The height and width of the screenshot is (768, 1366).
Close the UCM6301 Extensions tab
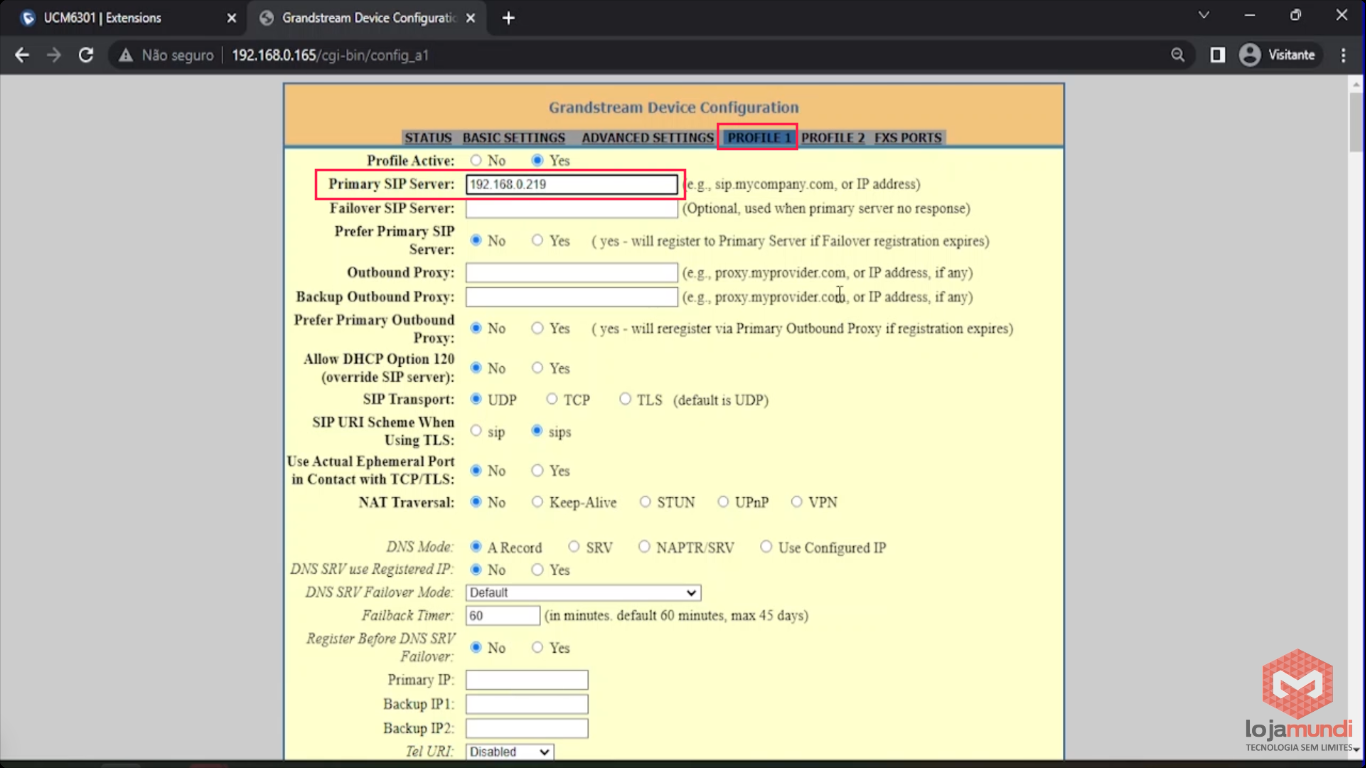[x=232, y=18]
